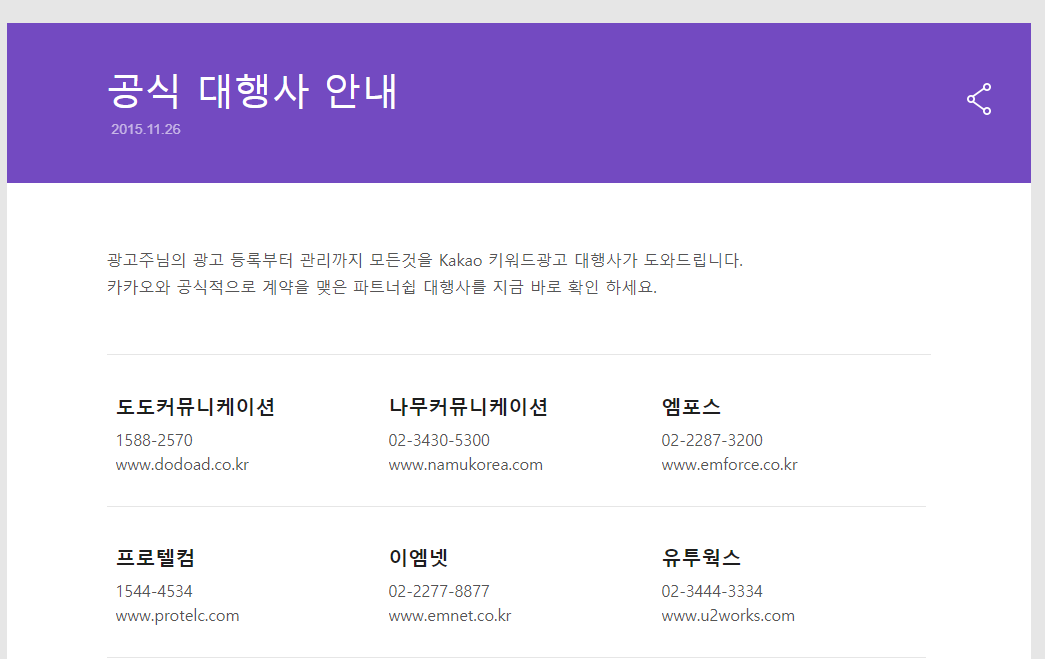The width and height of the screenshot is (1045, 659).
Task: Select agency name 나무커뮤니케이션
Action: pyautogui.click(x=468, y=406)
